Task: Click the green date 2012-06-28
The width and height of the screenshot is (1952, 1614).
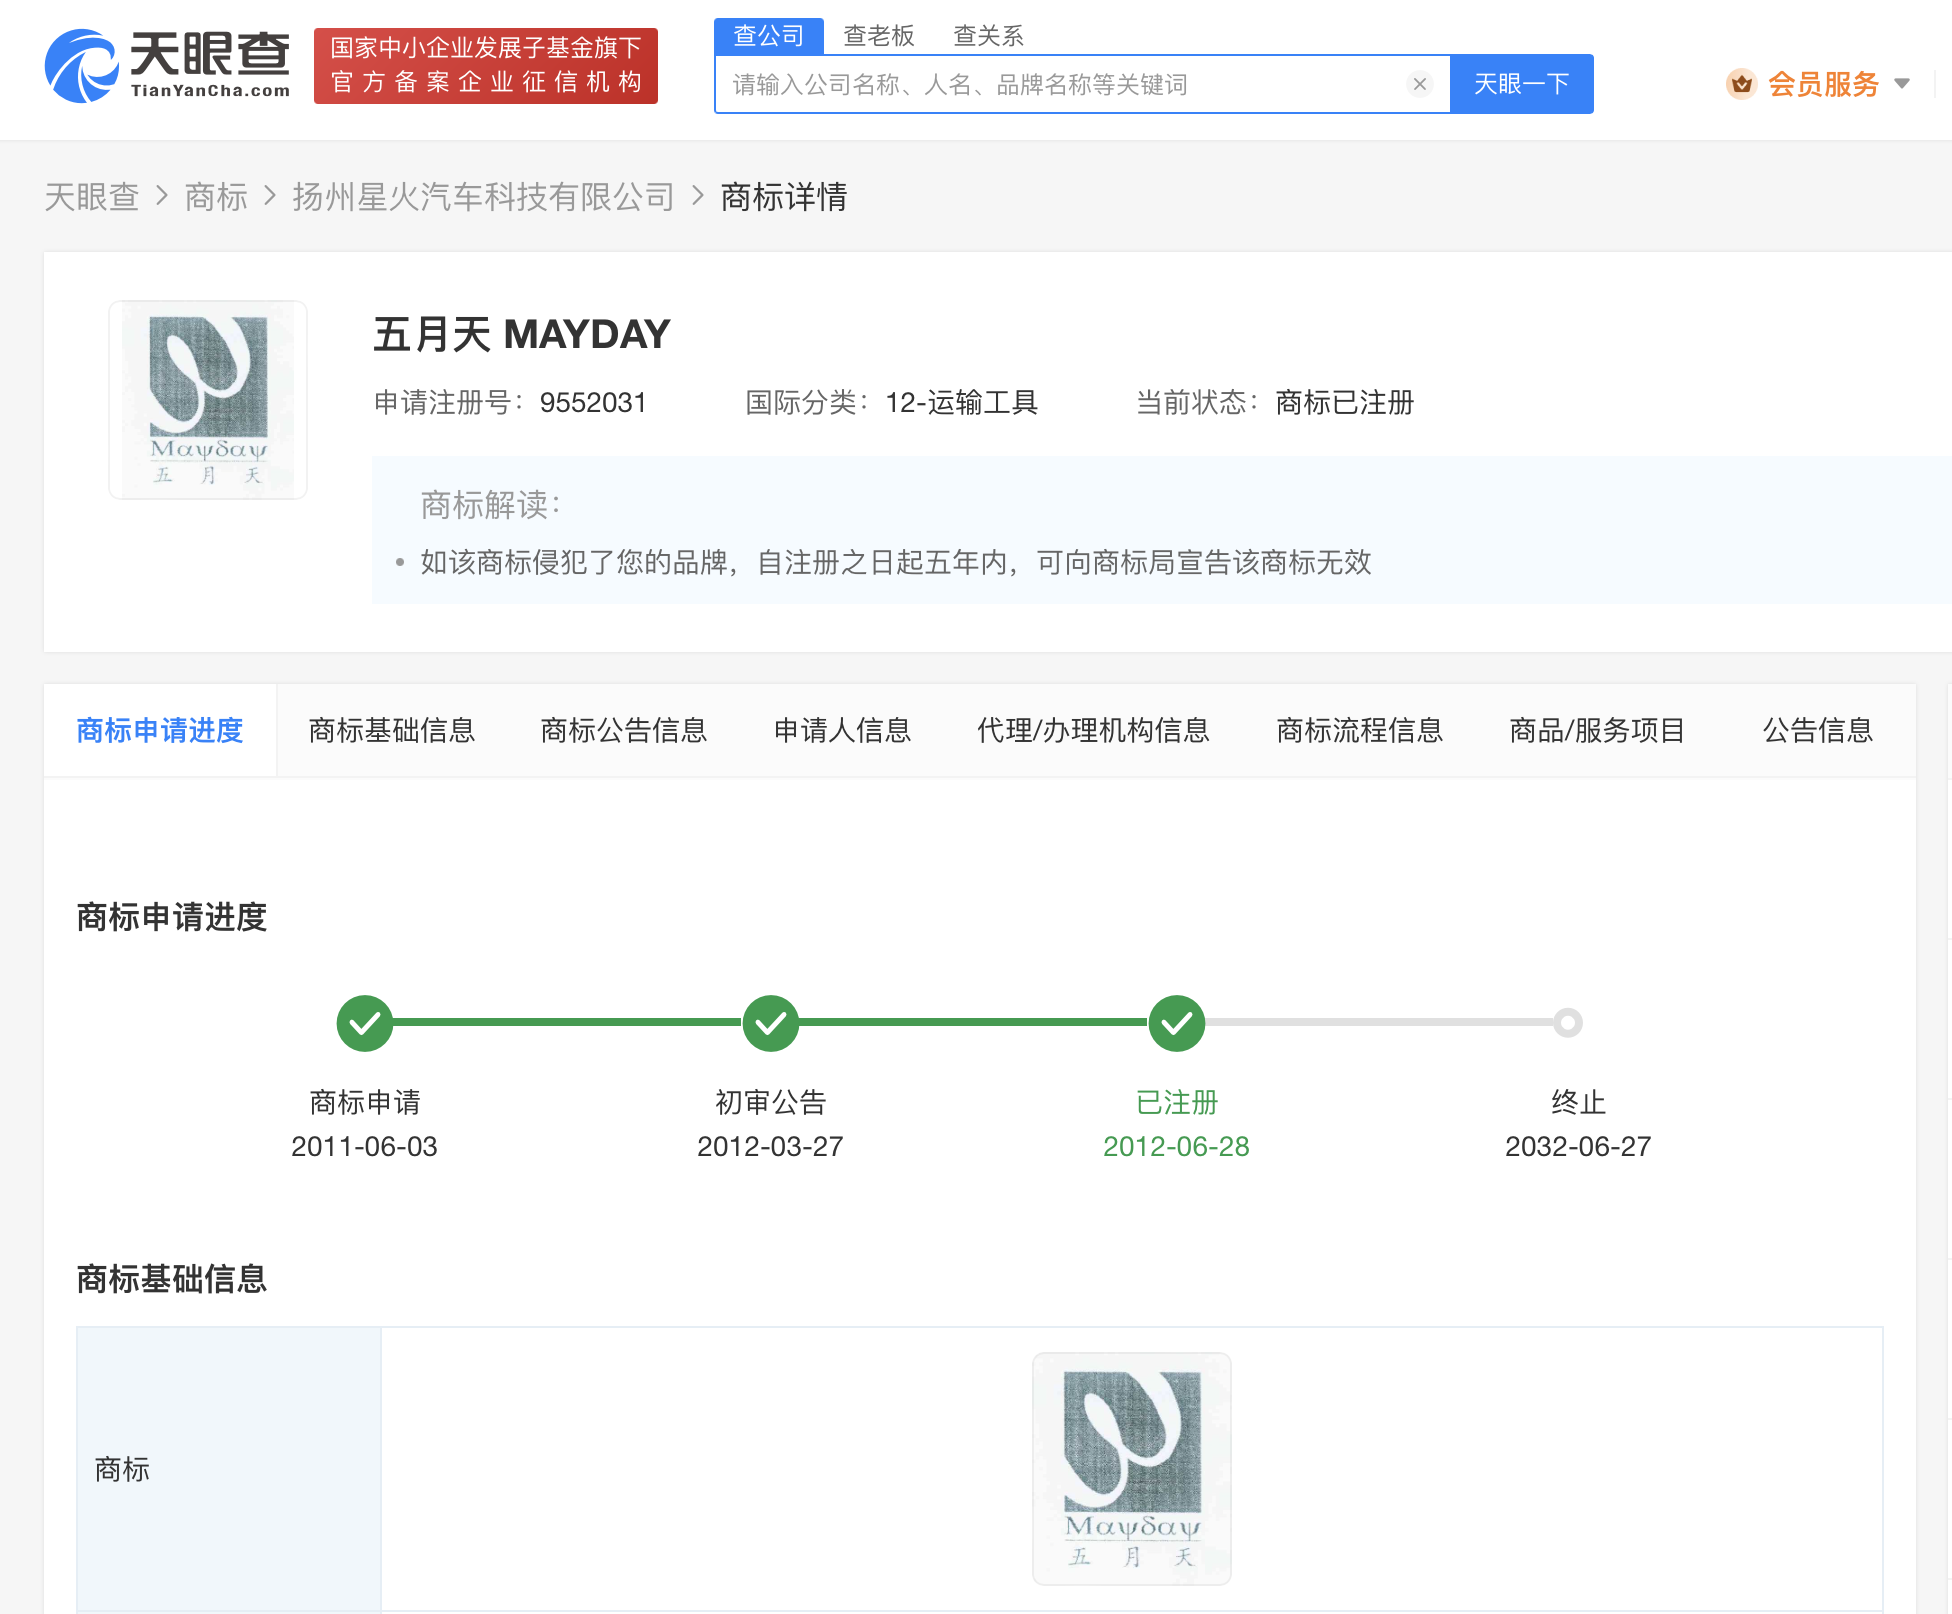Action: click(x=1176, y=1146)
